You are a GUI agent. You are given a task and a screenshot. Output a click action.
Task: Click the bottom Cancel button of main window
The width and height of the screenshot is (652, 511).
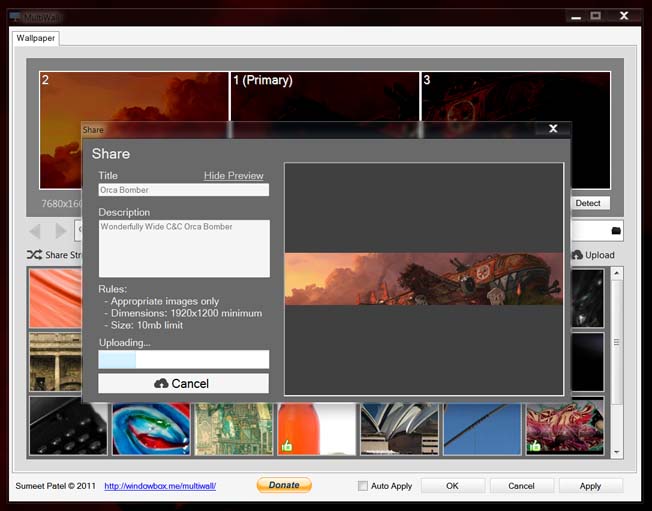click(x=521, y=486)
